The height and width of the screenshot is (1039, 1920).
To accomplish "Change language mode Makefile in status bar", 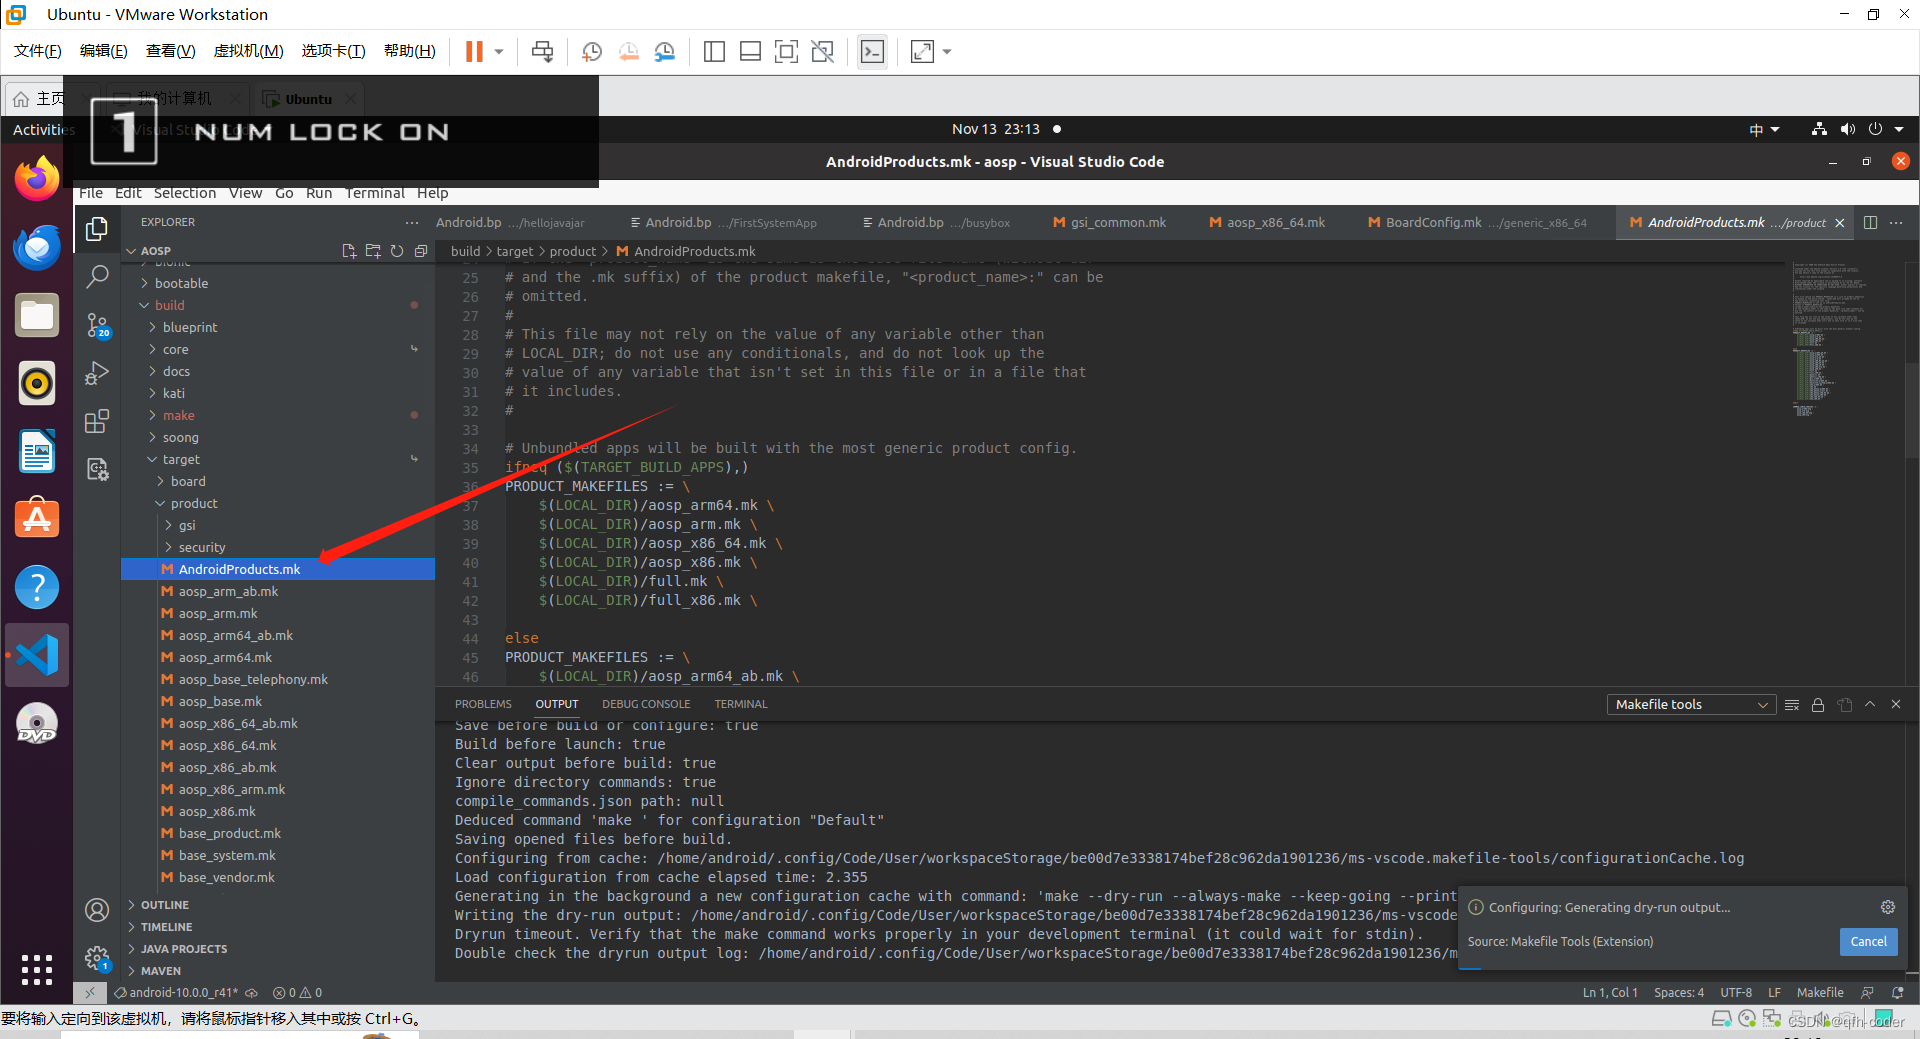I will point(1820,993).
